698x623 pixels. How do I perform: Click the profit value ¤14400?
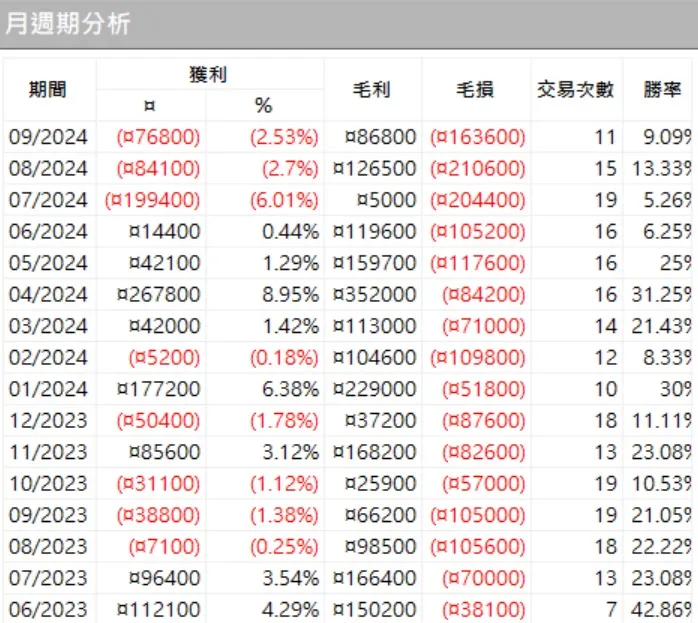click(165, 231)
